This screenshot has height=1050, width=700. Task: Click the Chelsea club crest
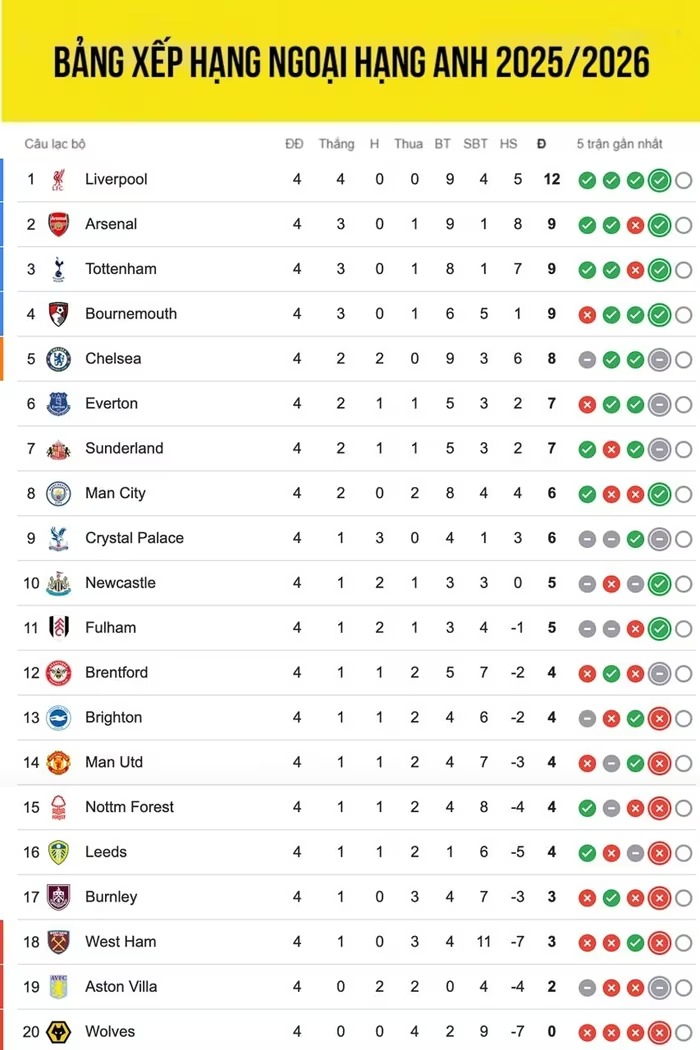[58, 359]
